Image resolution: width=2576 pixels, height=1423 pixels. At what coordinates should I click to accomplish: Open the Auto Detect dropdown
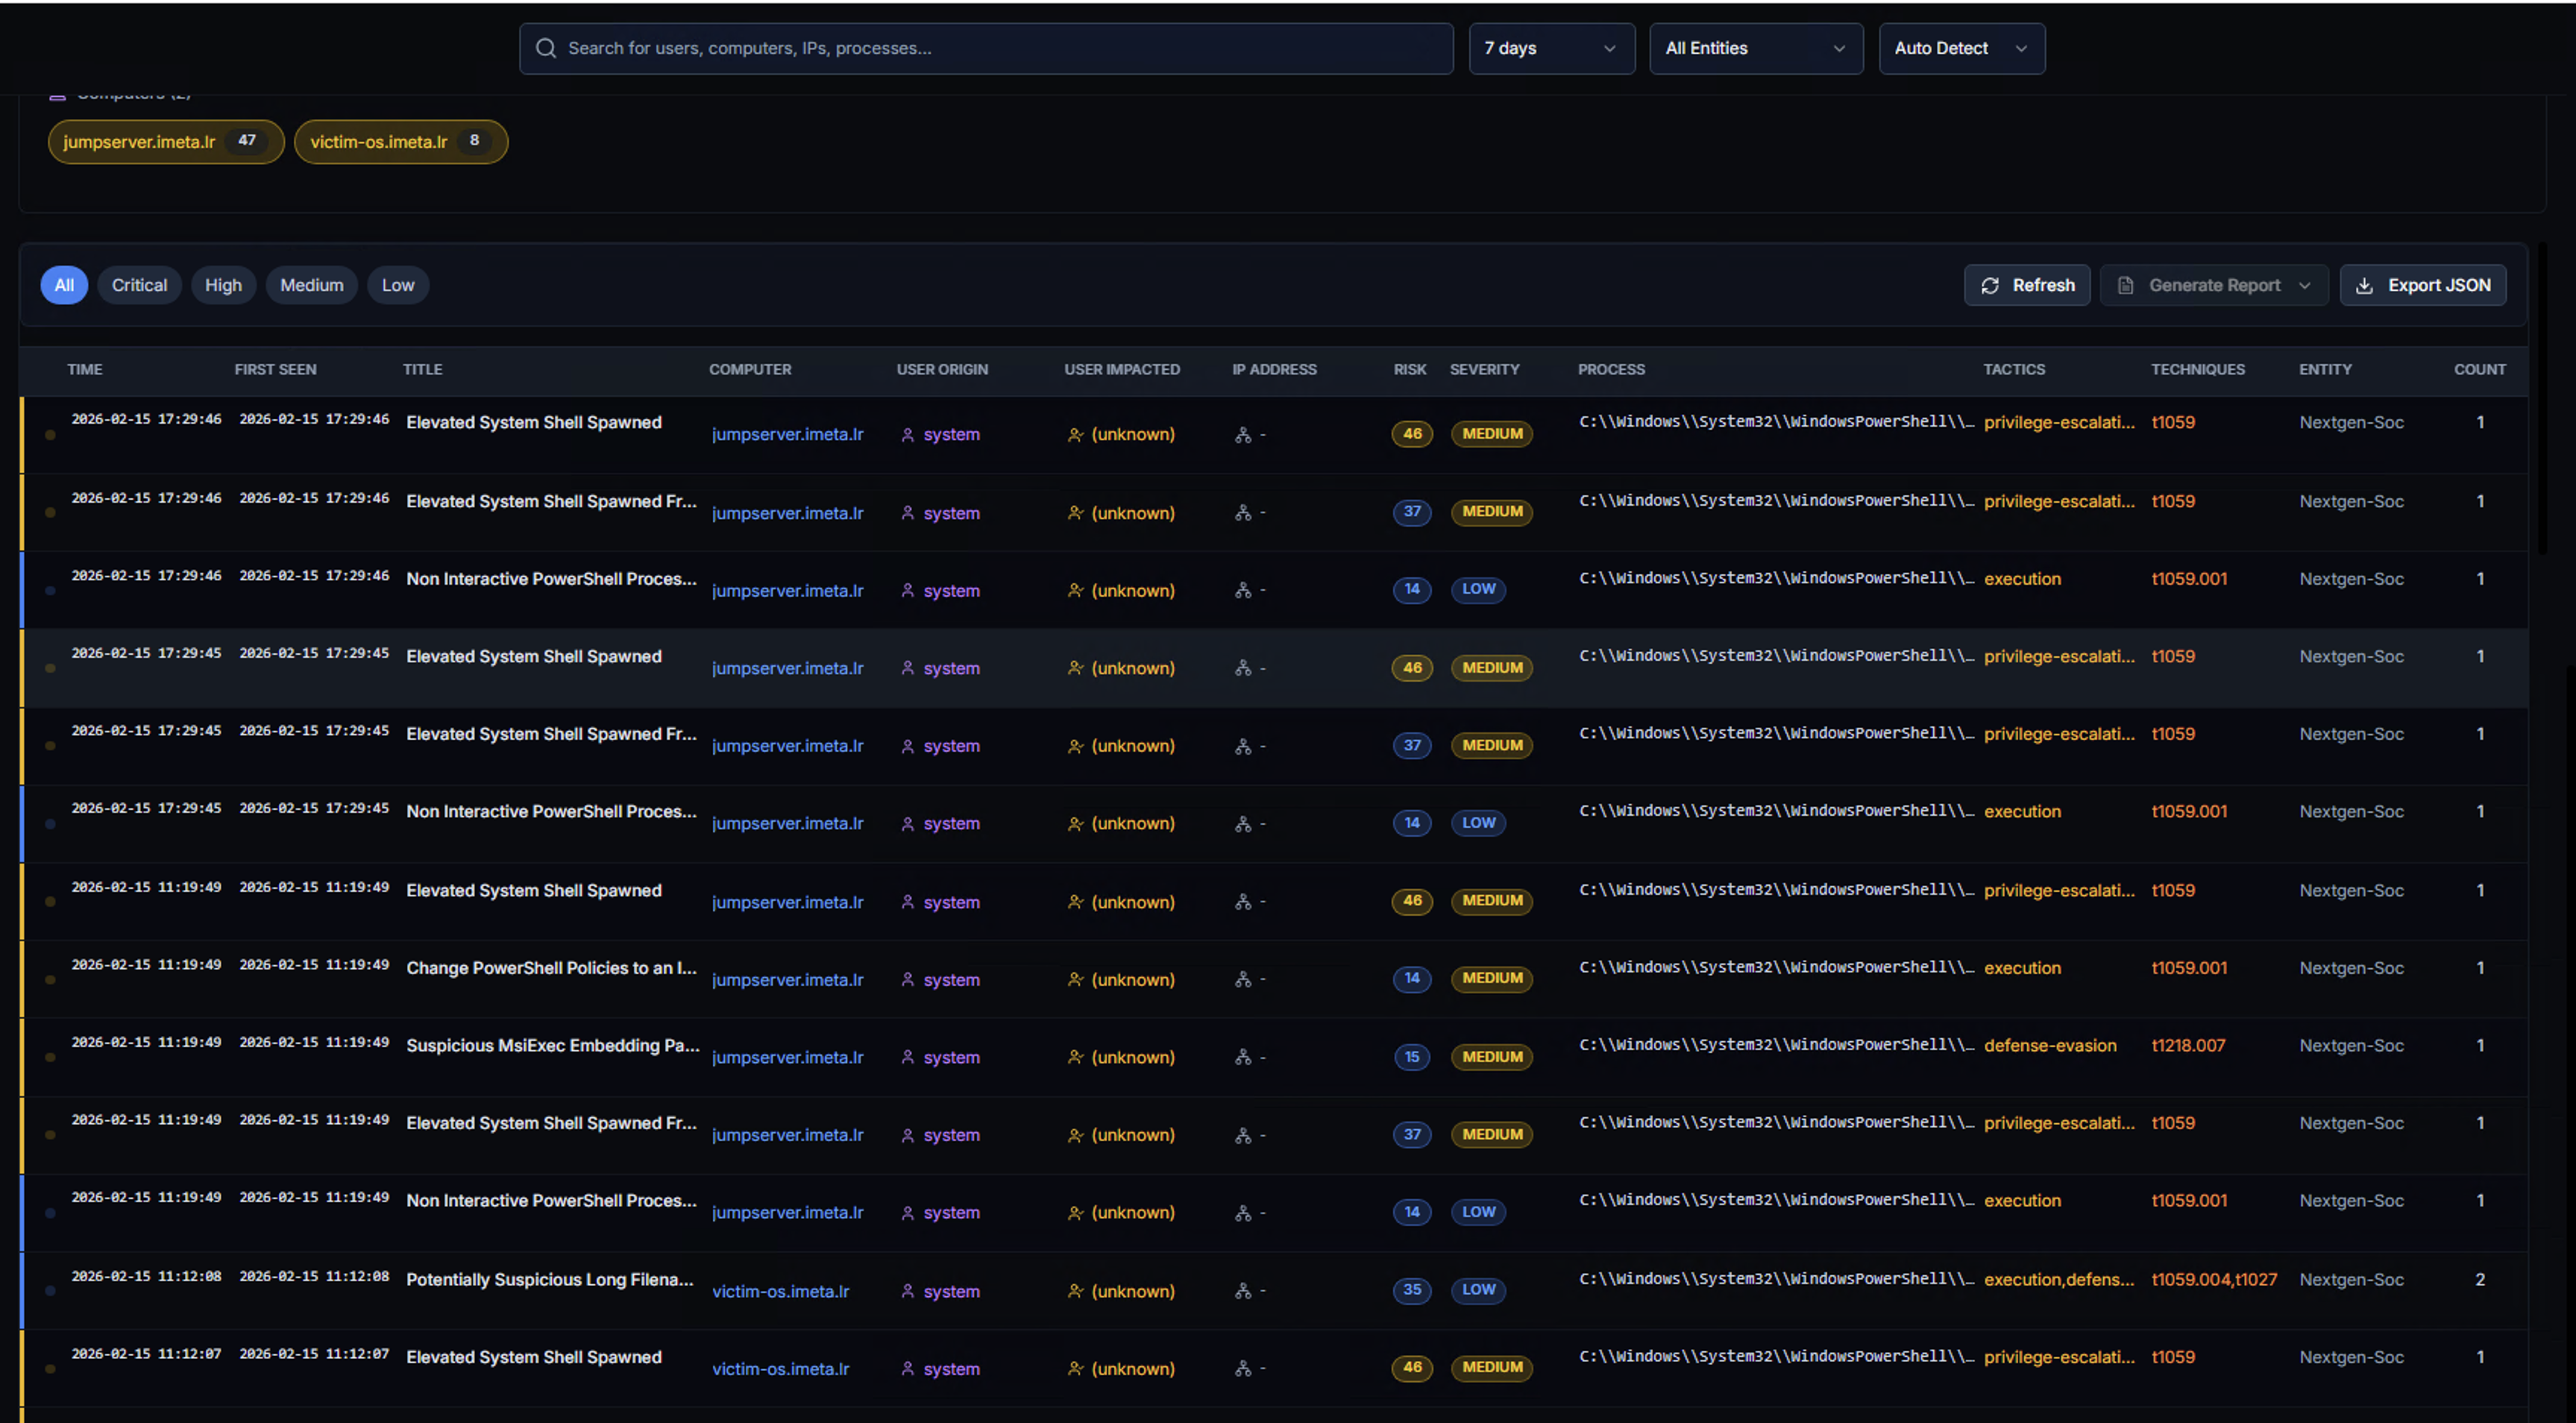1960,48
